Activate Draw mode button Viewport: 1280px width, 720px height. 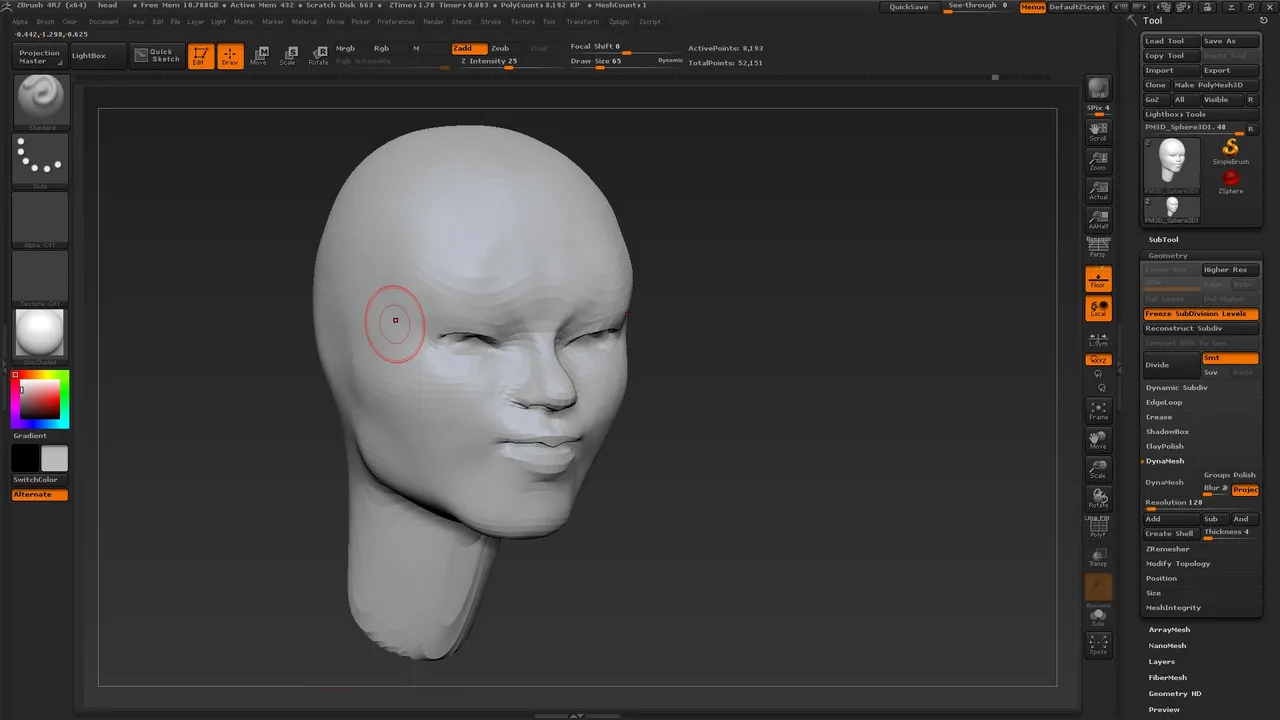[x=230, y=56]
